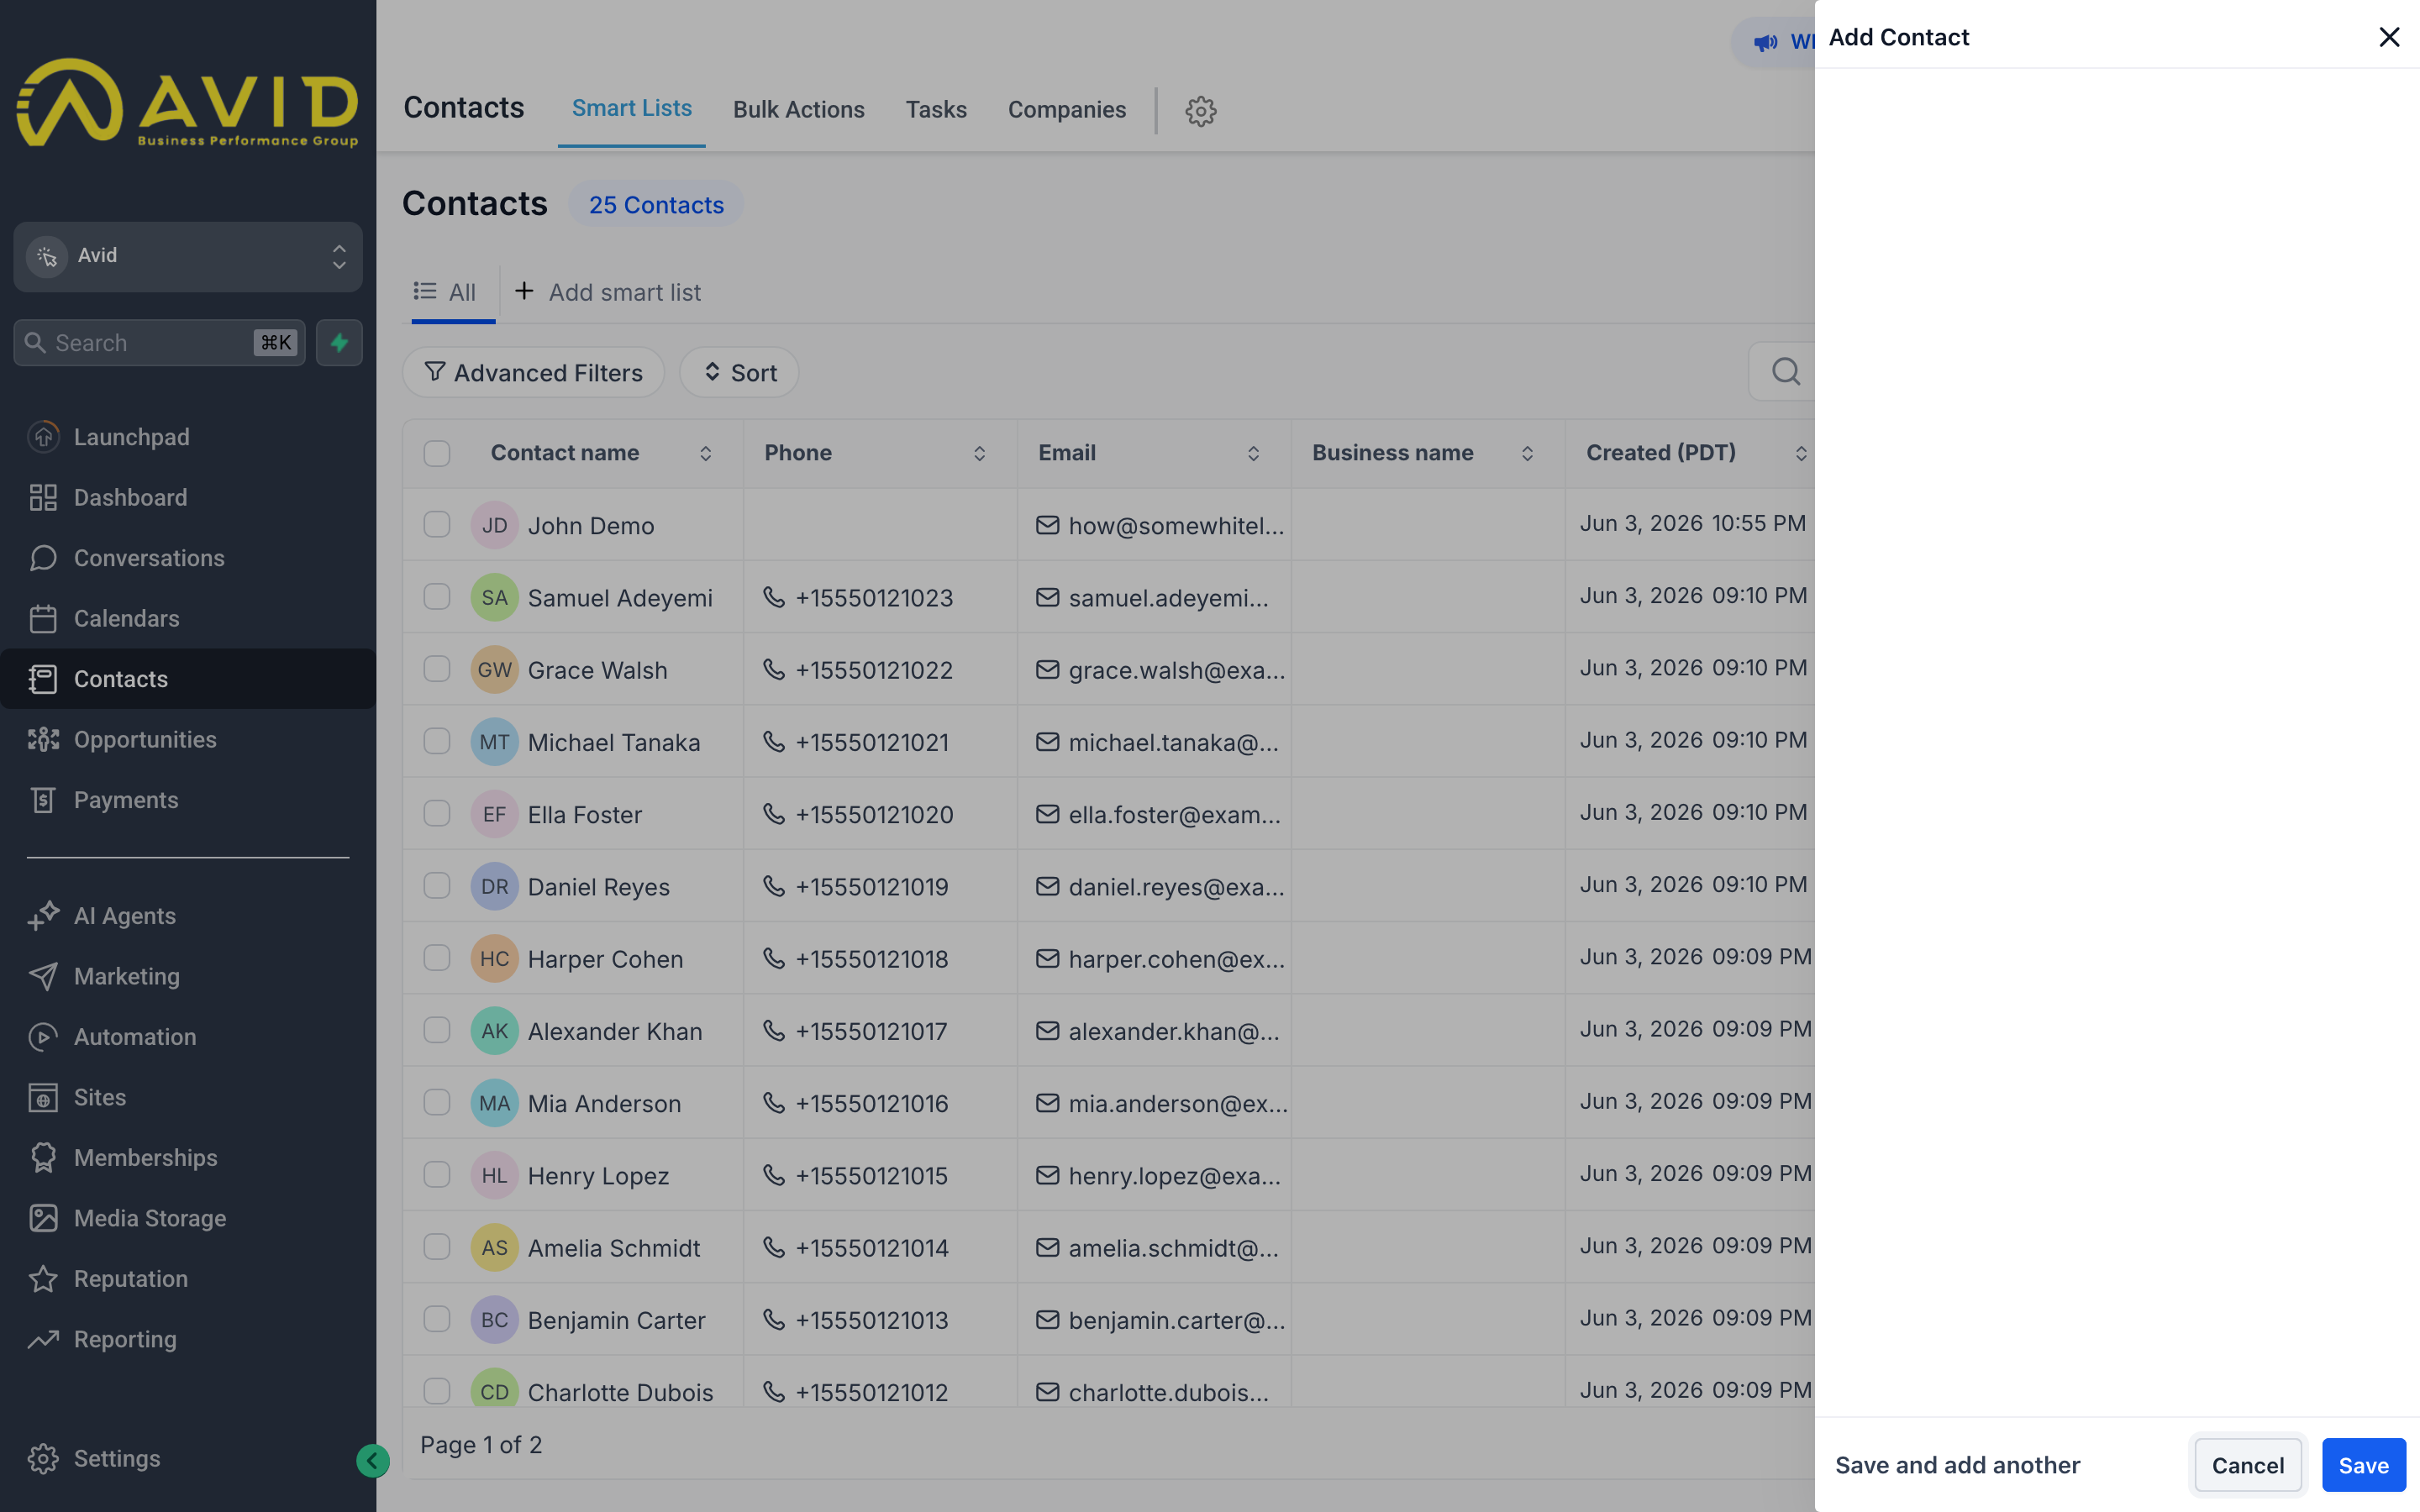Check the Grace Walsh row checkbox
This screenshot has height=1512, width=2420.
437,668
